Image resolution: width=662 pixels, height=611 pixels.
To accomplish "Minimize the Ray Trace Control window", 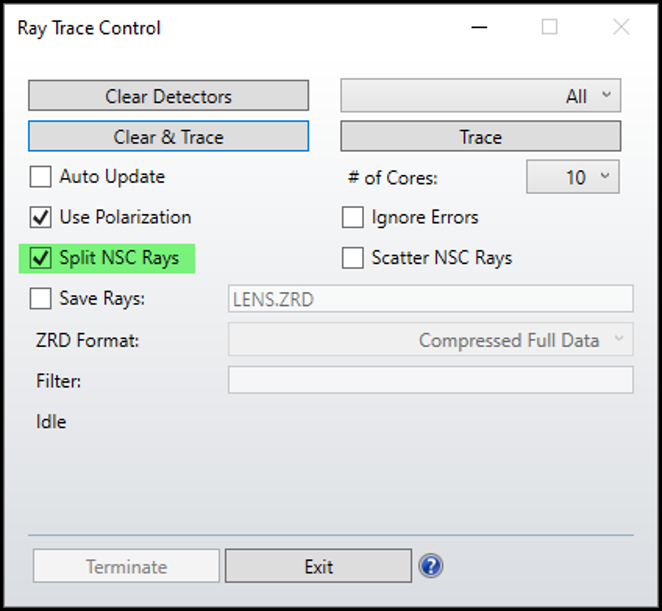I will [x=479, y=27].
